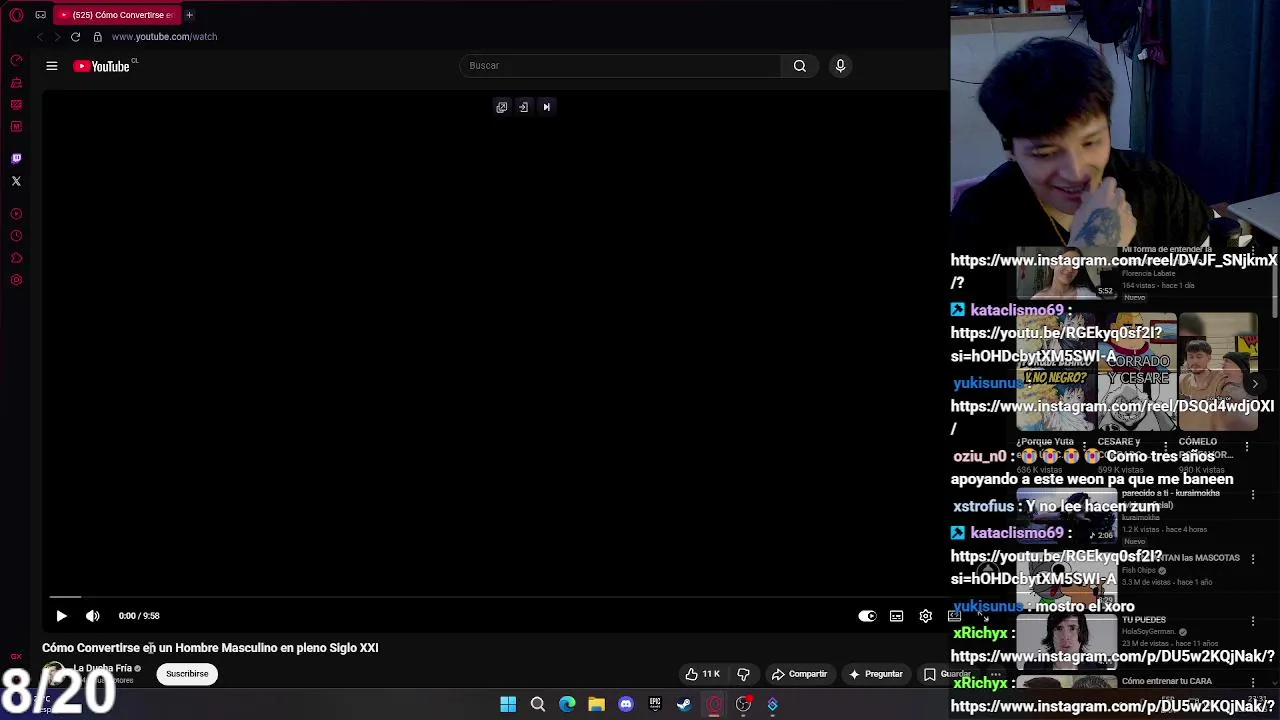Open a new browser tab
Image resolution: width=1280 pixels, height=720 pixels.
pos(189,15)
